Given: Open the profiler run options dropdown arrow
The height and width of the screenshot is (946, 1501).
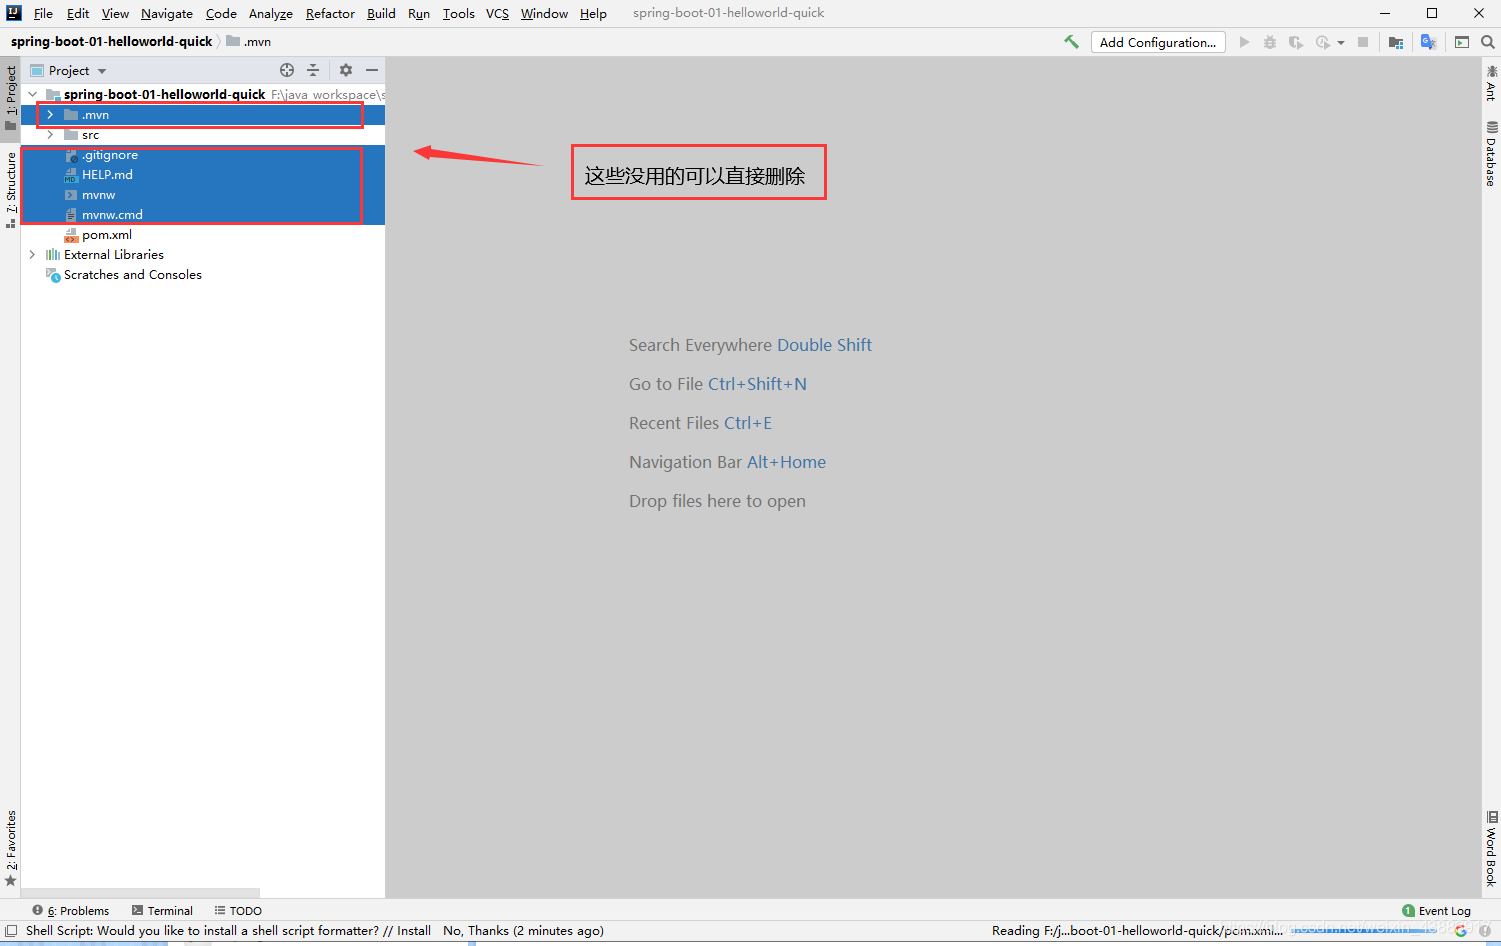Looking at the screenshot, I should pyautogui.click(x=1341, y=43).
